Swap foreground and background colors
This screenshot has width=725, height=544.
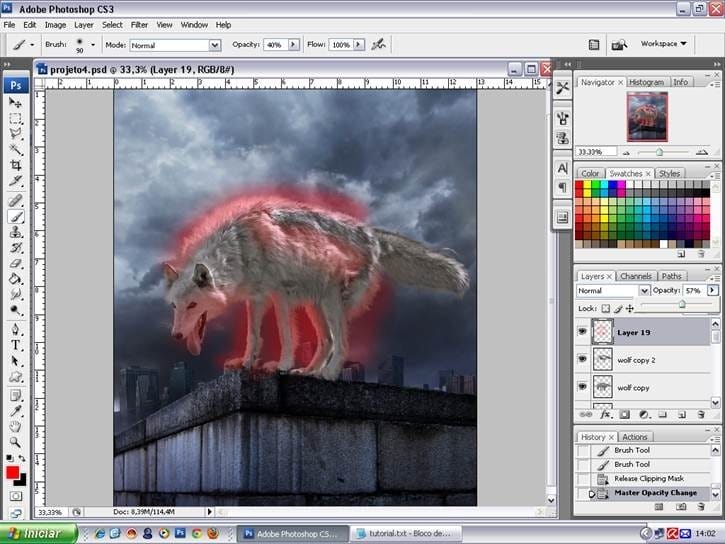pyautogui.click(x=22, y=458)
